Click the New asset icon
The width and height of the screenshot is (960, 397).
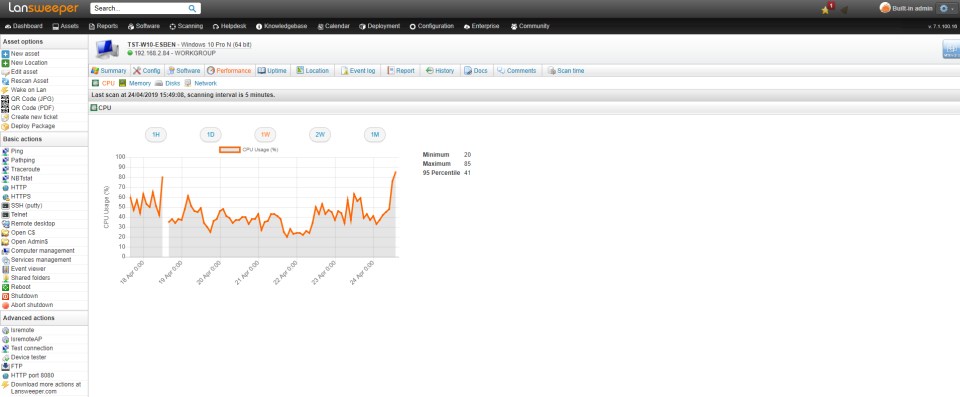pyautogui.click(x=6, y=54)
